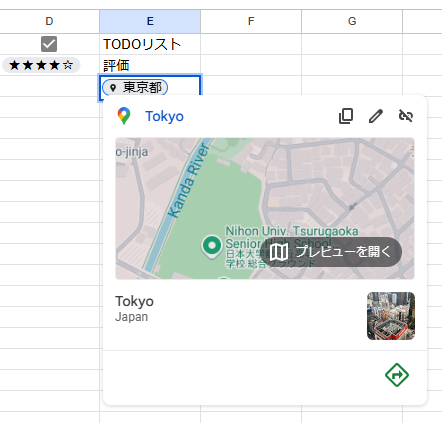Remove the place link with unlink icon

point(406,116)
